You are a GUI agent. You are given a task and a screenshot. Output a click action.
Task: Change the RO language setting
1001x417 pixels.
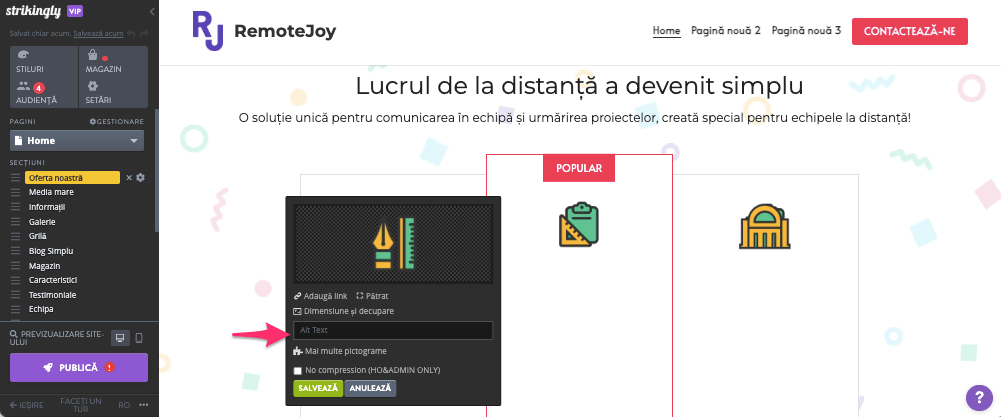[x=124, y=405]
